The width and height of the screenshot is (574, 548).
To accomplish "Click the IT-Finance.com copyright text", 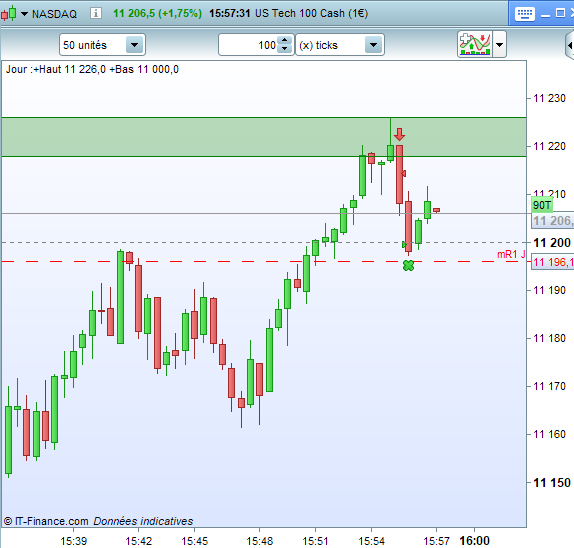I will coord(46,521).
